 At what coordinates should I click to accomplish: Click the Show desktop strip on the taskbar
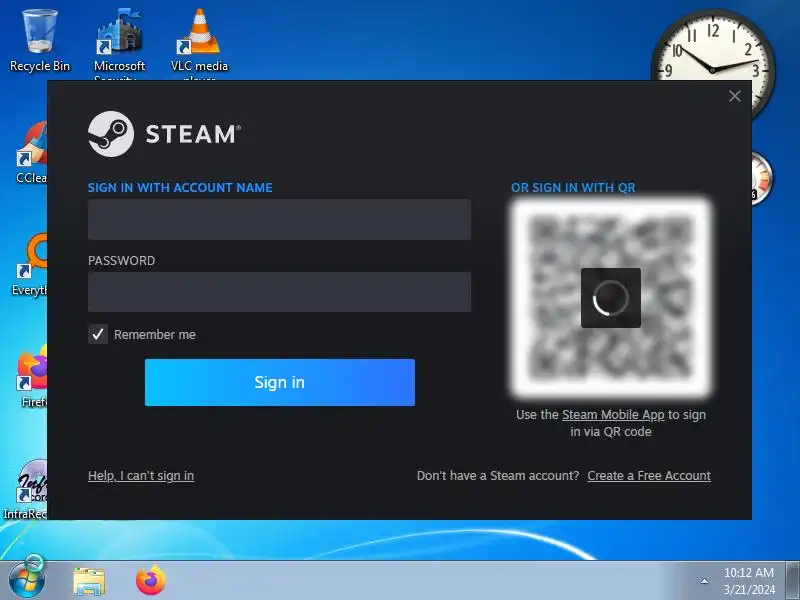pyautogui.click(x=793, y=580)
